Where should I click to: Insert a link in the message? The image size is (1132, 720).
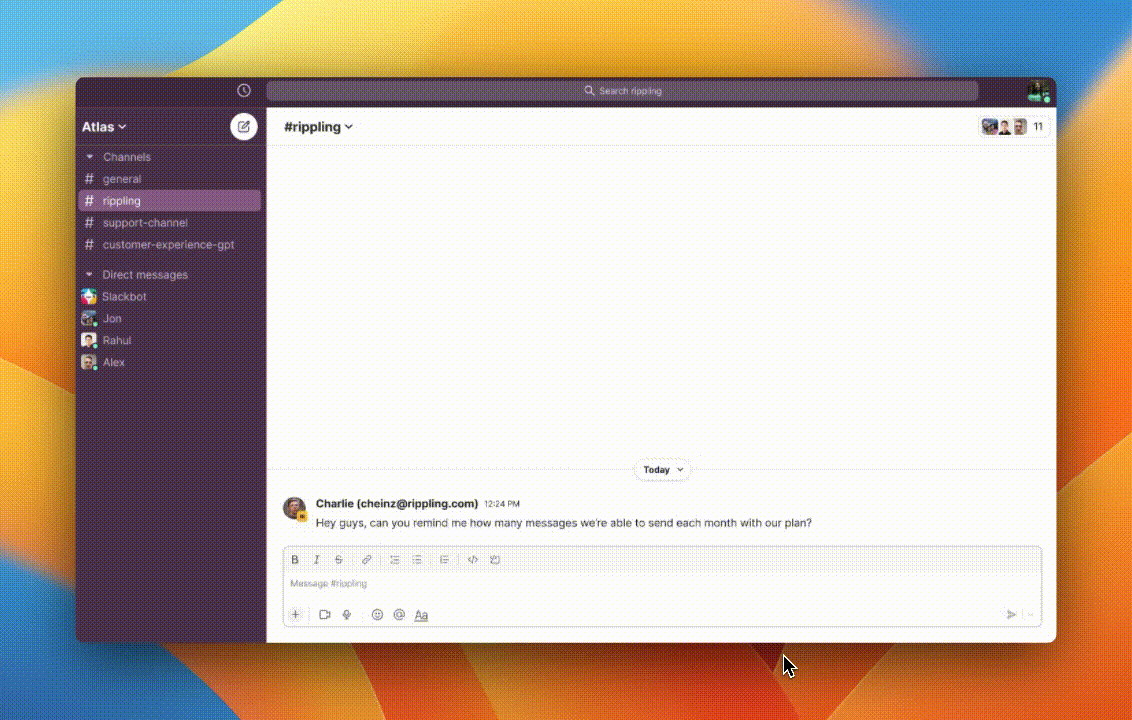(x=367, y=560)
